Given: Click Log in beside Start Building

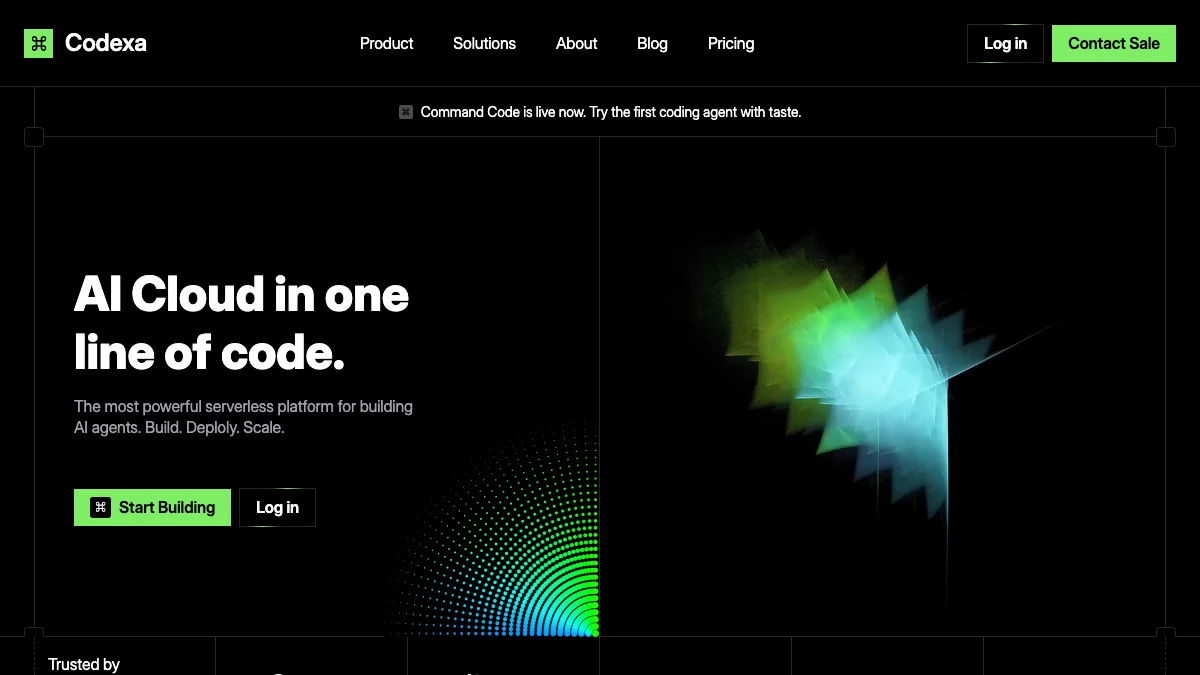Looking at the screenshot, I should point(277,507).
